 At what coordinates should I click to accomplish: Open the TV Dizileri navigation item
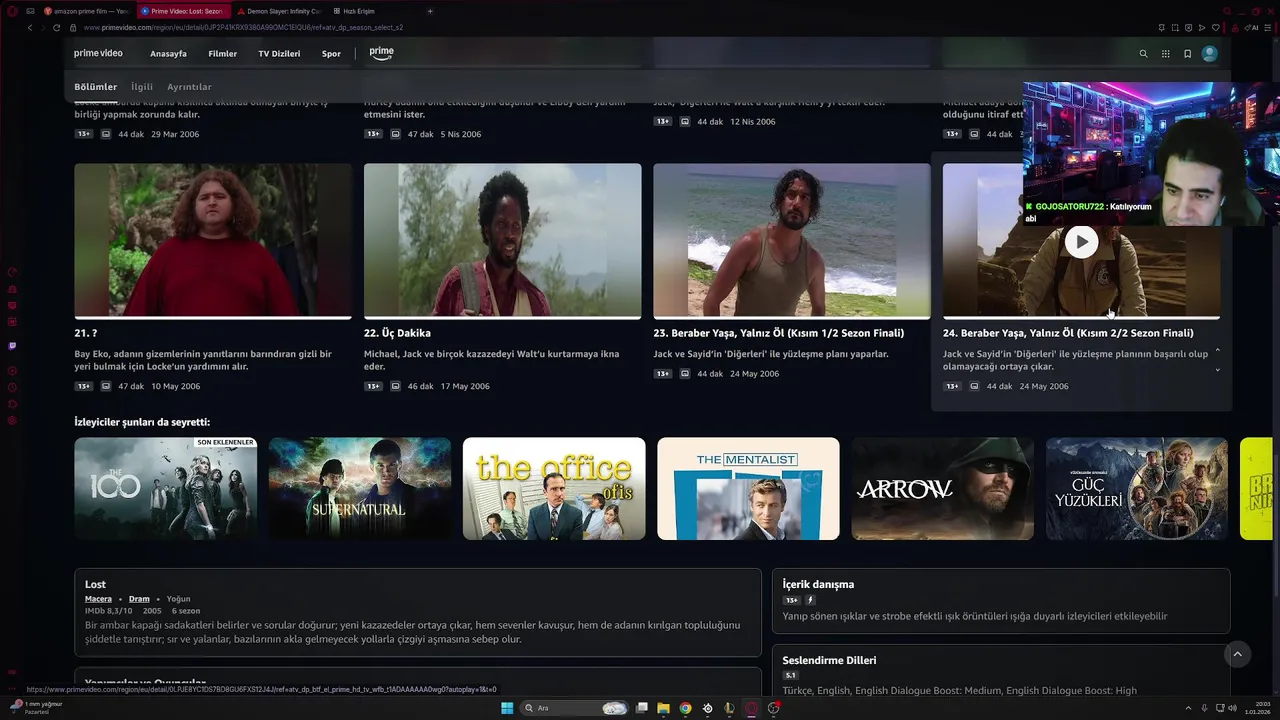(279, 54)
